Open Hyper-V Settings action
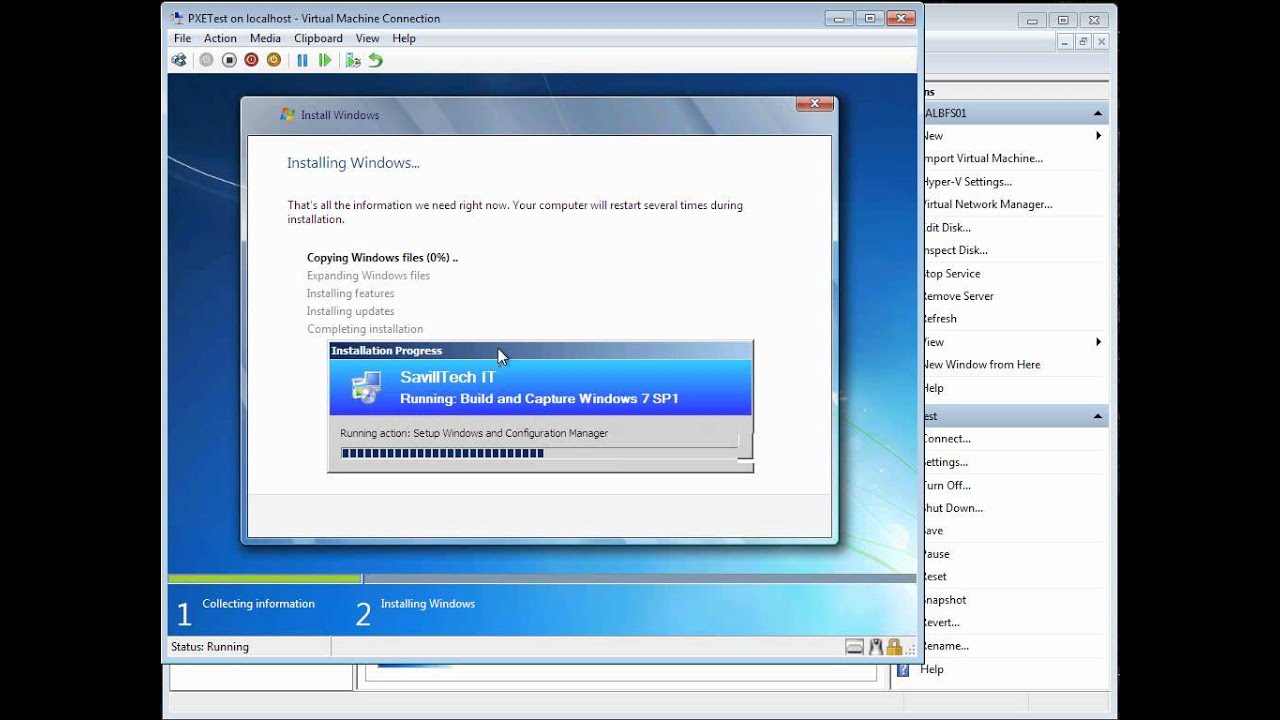The width and height of the screenshot is (1280, 720). pyautogui.click(x=968, y=182)
